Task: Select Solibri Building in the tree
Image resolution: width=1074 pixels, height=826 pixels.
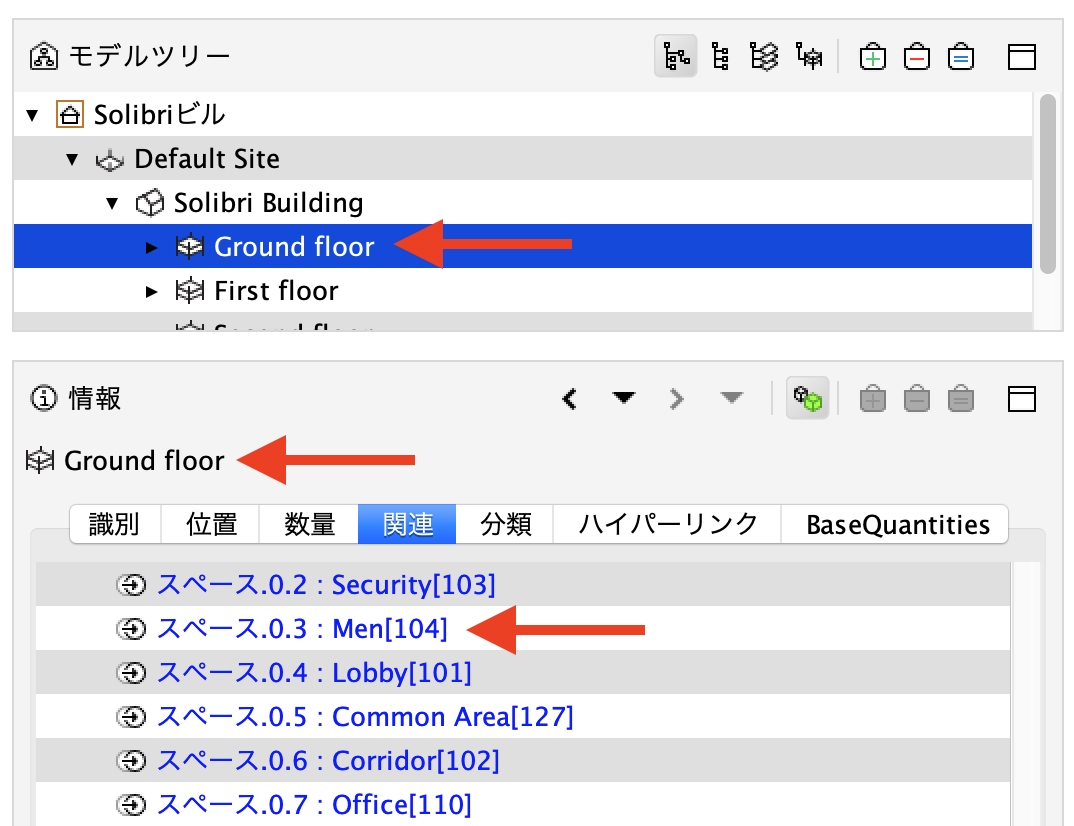Action: point(268,203)
